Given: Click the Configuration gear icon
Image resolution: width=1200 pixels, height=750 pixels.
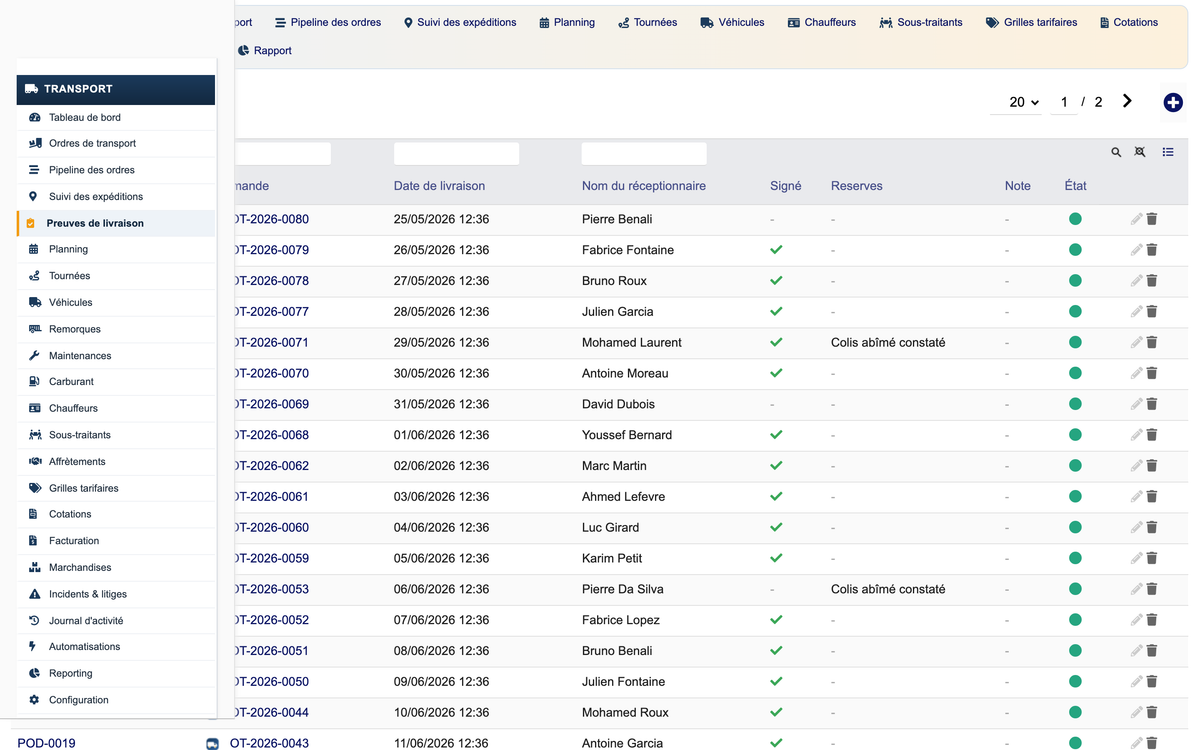Looking at the screenshot, I should click(x=34, y=700).
